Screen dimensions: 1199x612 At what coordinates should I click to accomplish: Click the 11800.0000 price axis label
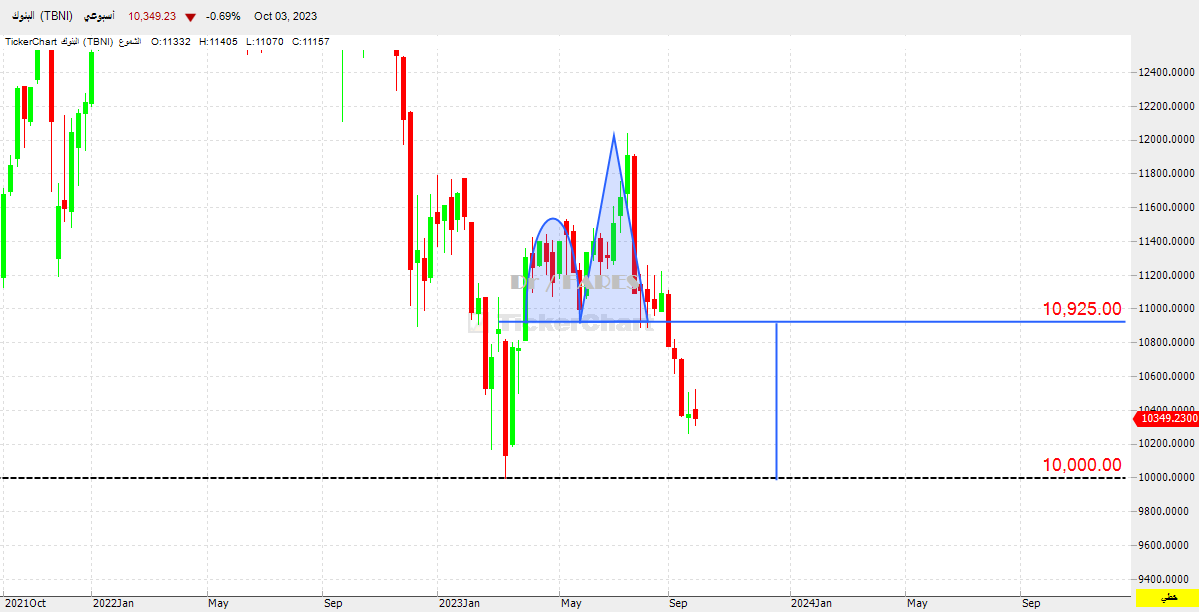coord(1165,174)
